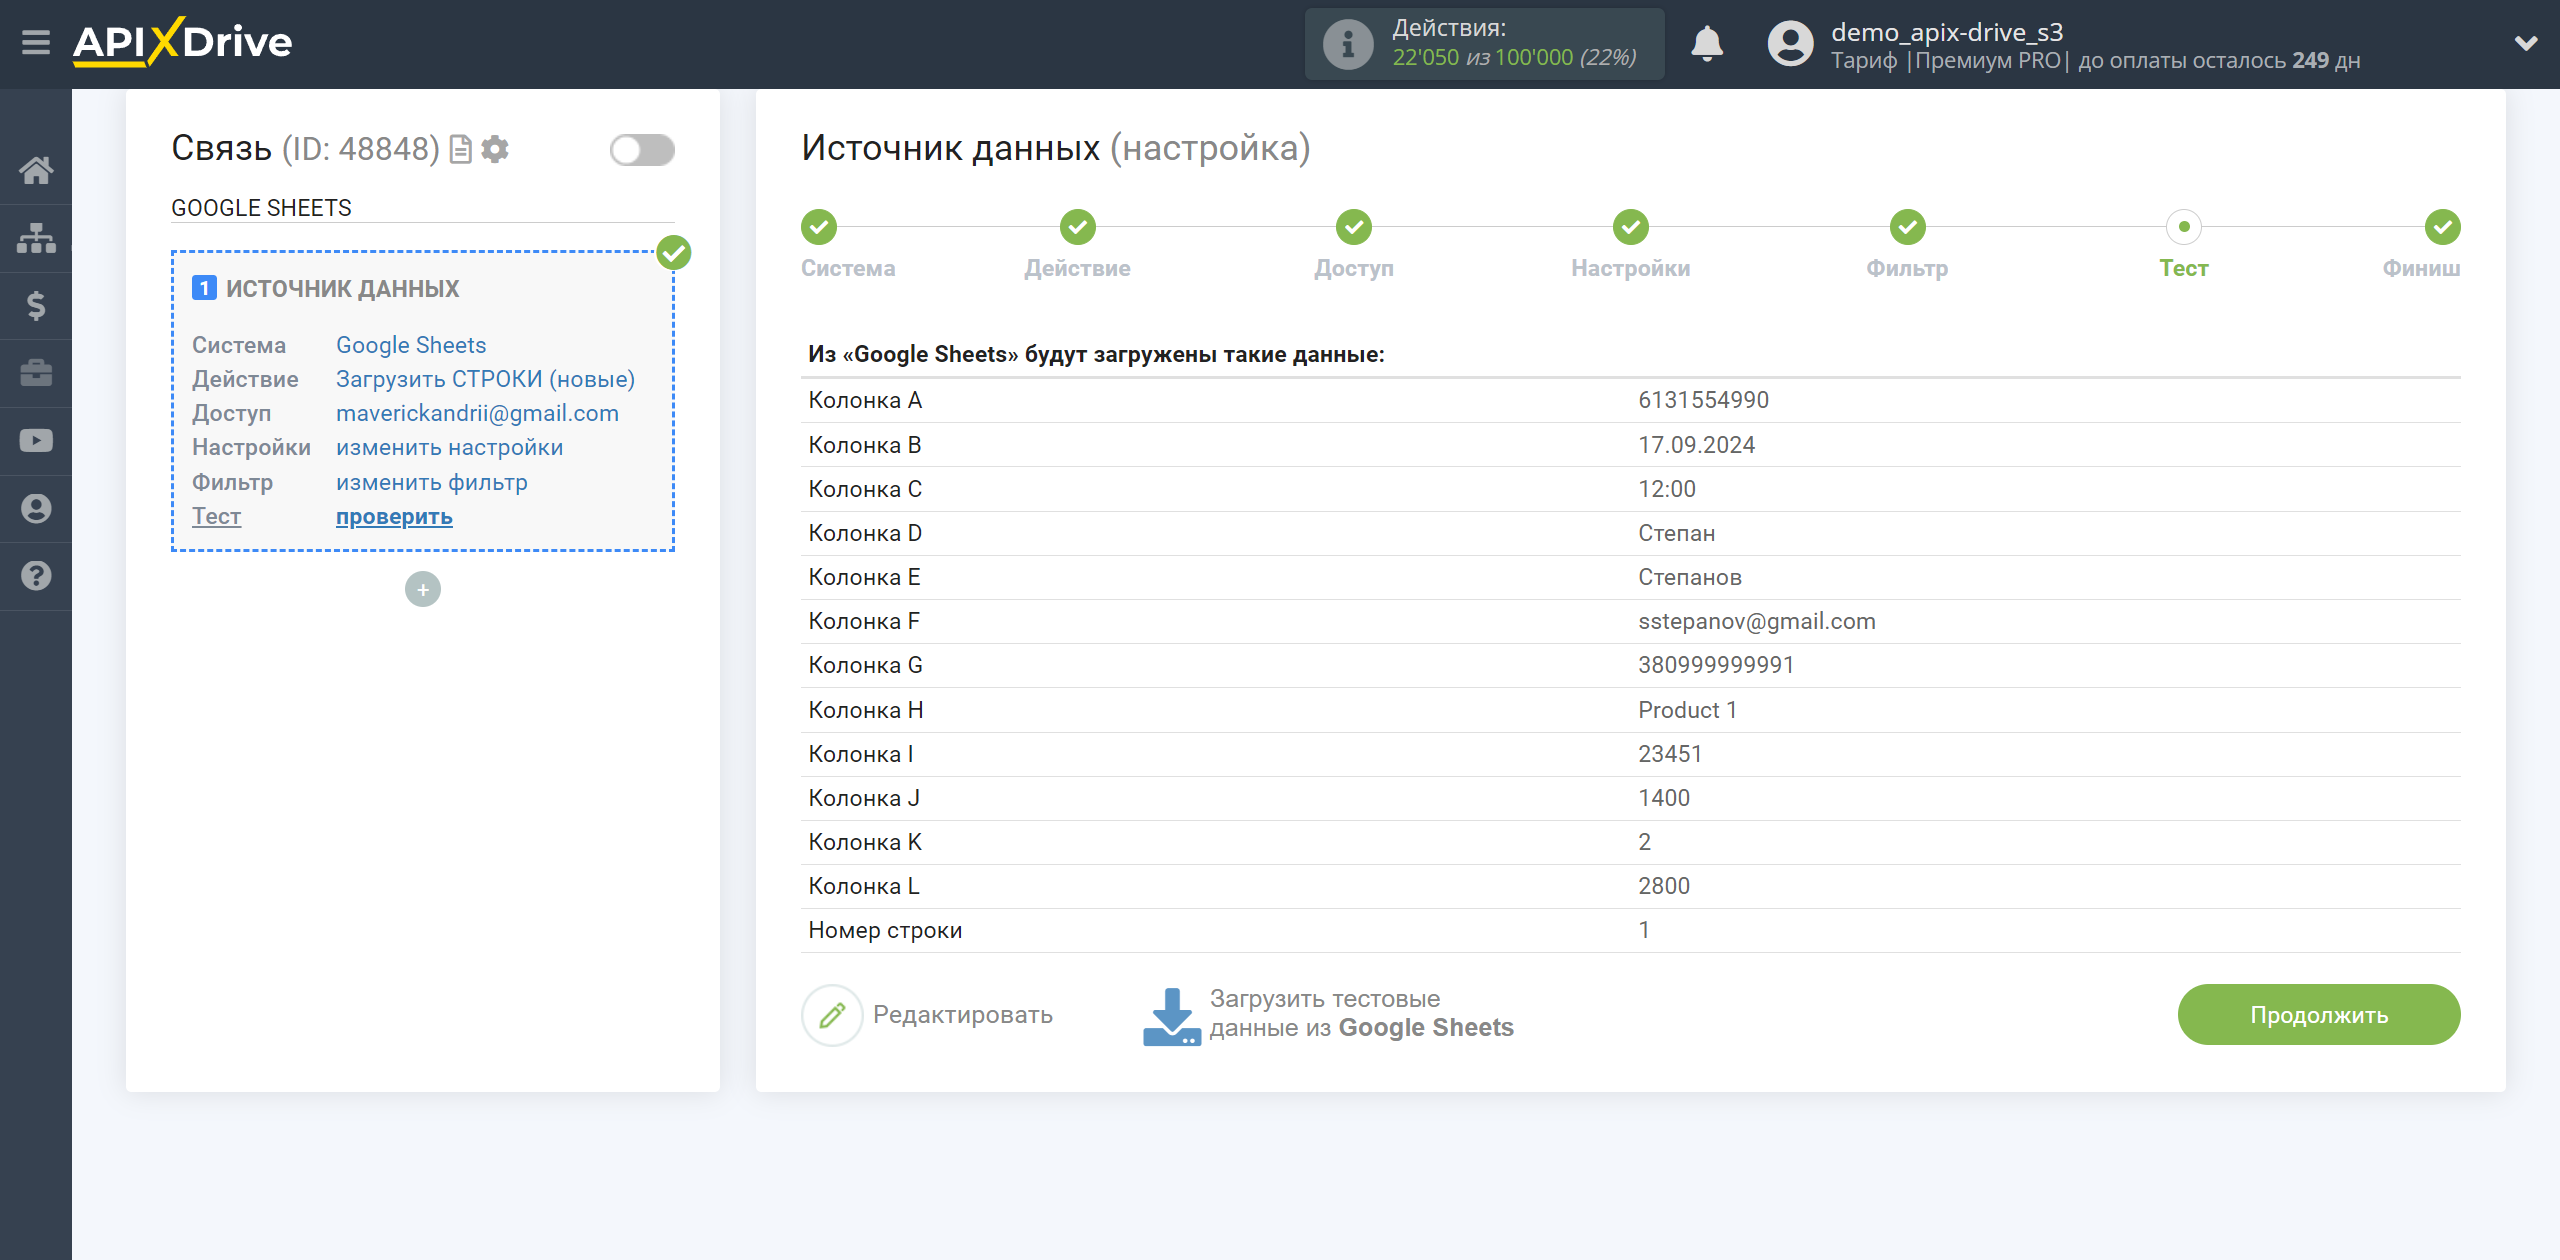Select the Колонка B value 17.09.2024

tap(1696, 445)
